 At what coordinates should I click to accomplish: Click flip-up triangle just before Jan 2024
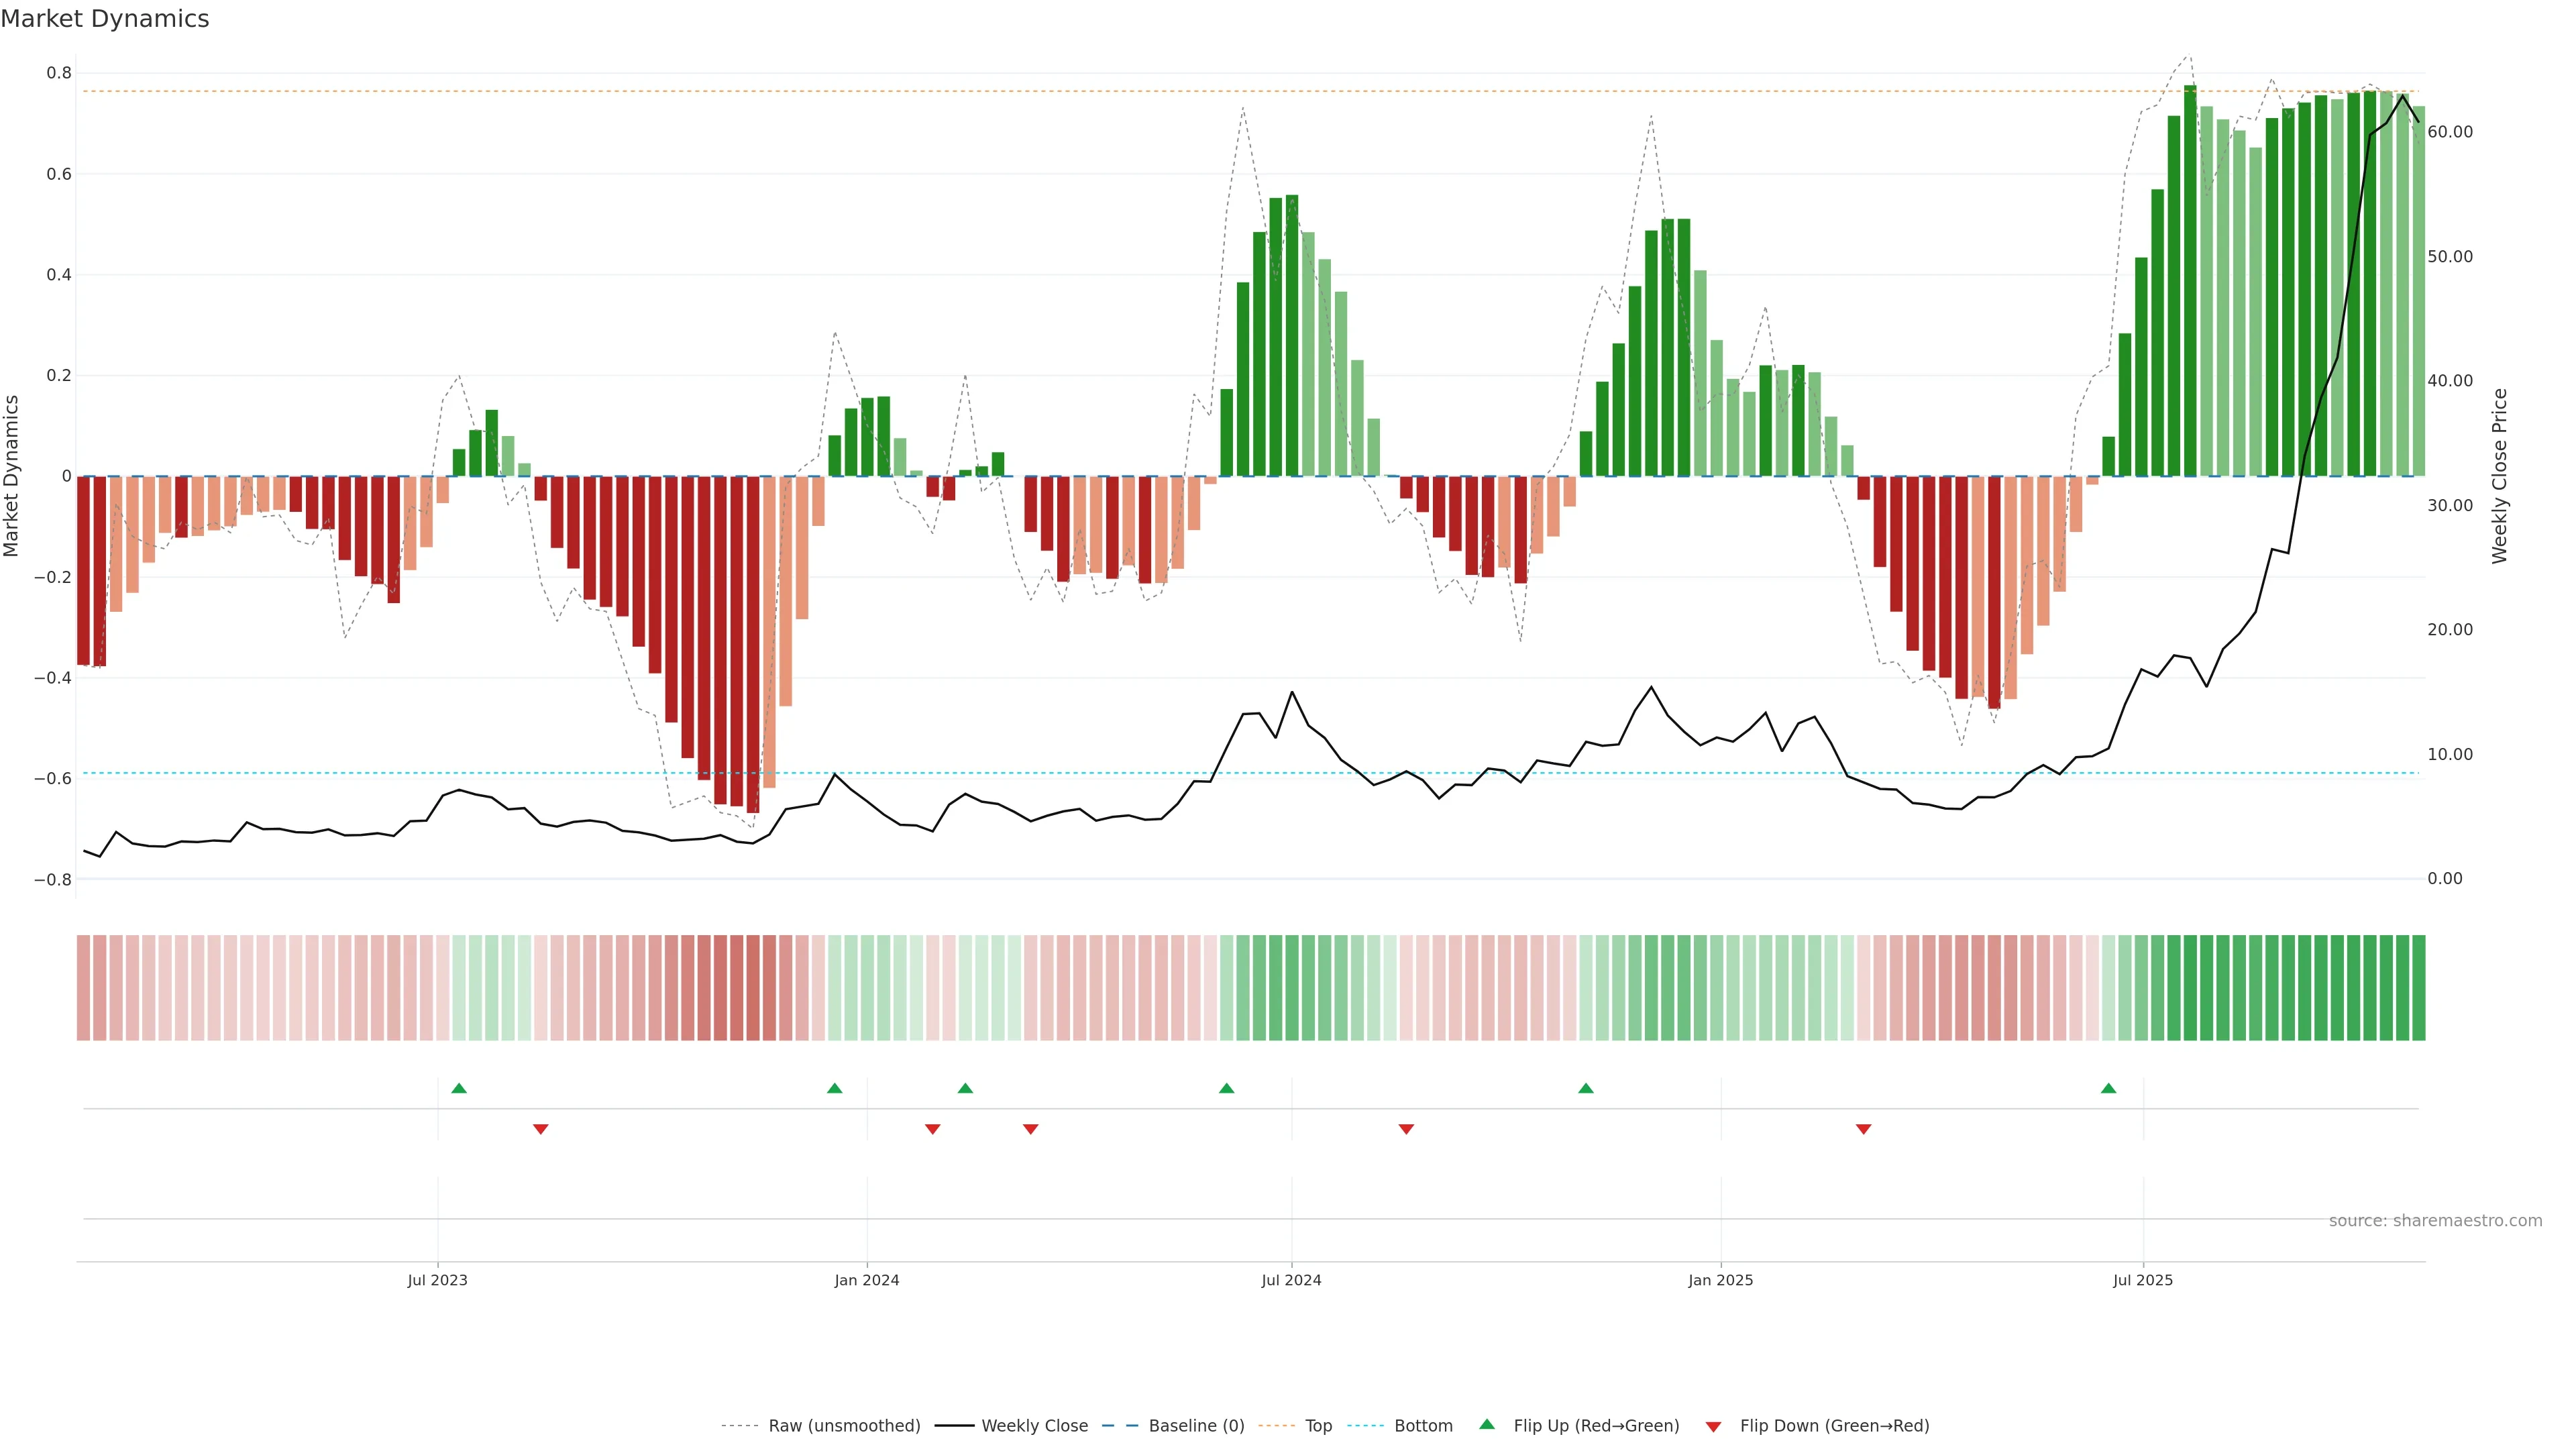tap(835, 1088)
